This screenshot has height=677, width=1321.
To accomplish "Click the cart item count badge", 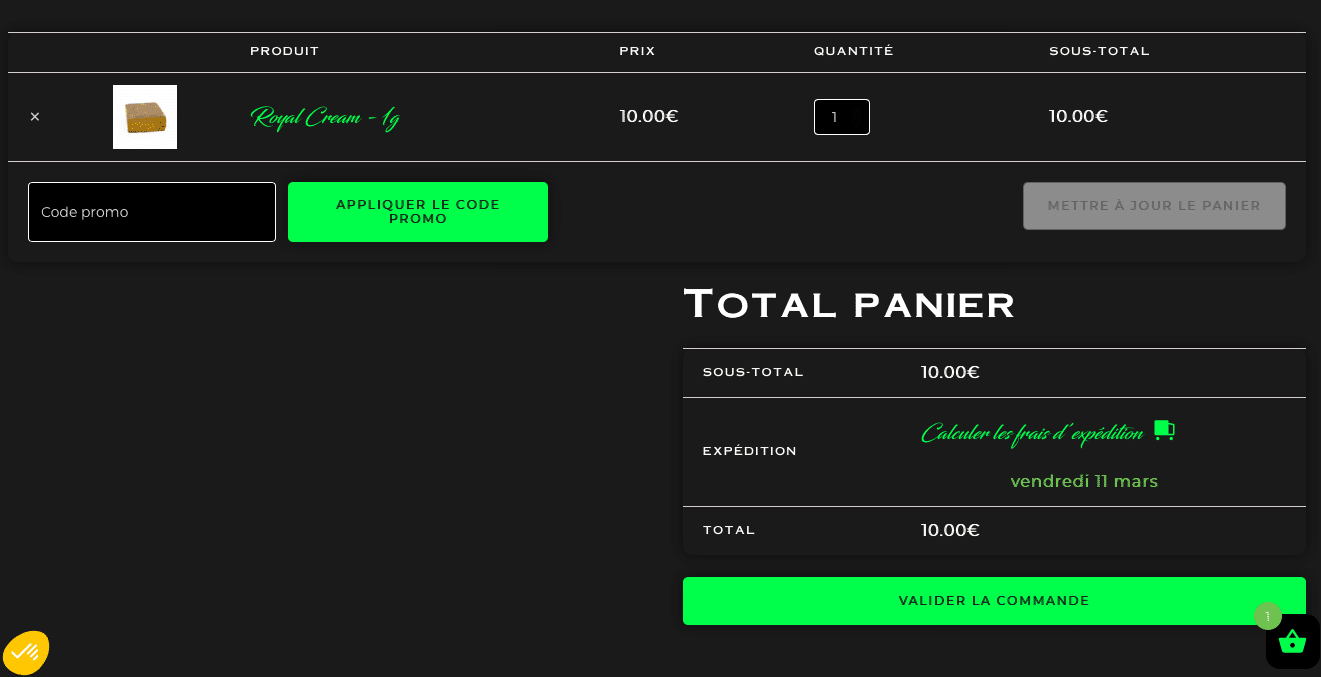I will tap(1268, 616).
